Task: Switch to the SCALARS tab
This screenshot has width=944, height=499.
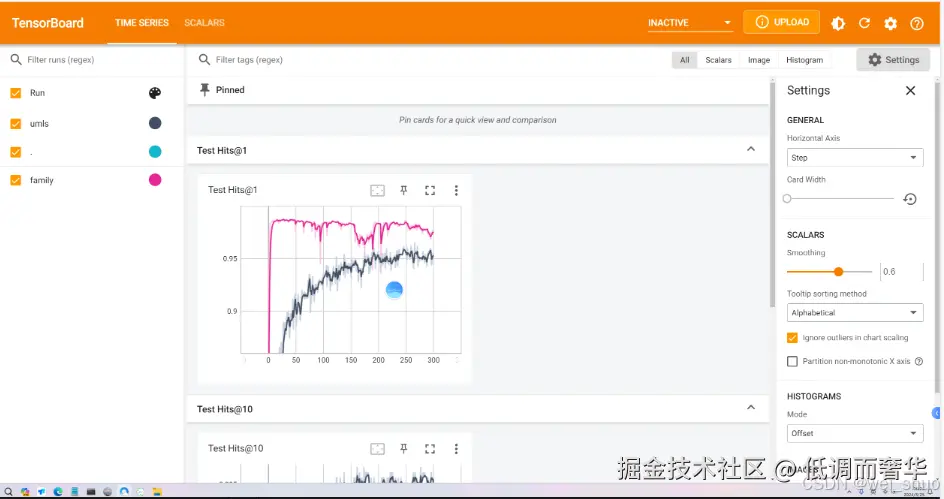Action: click(x=204, y=23)
